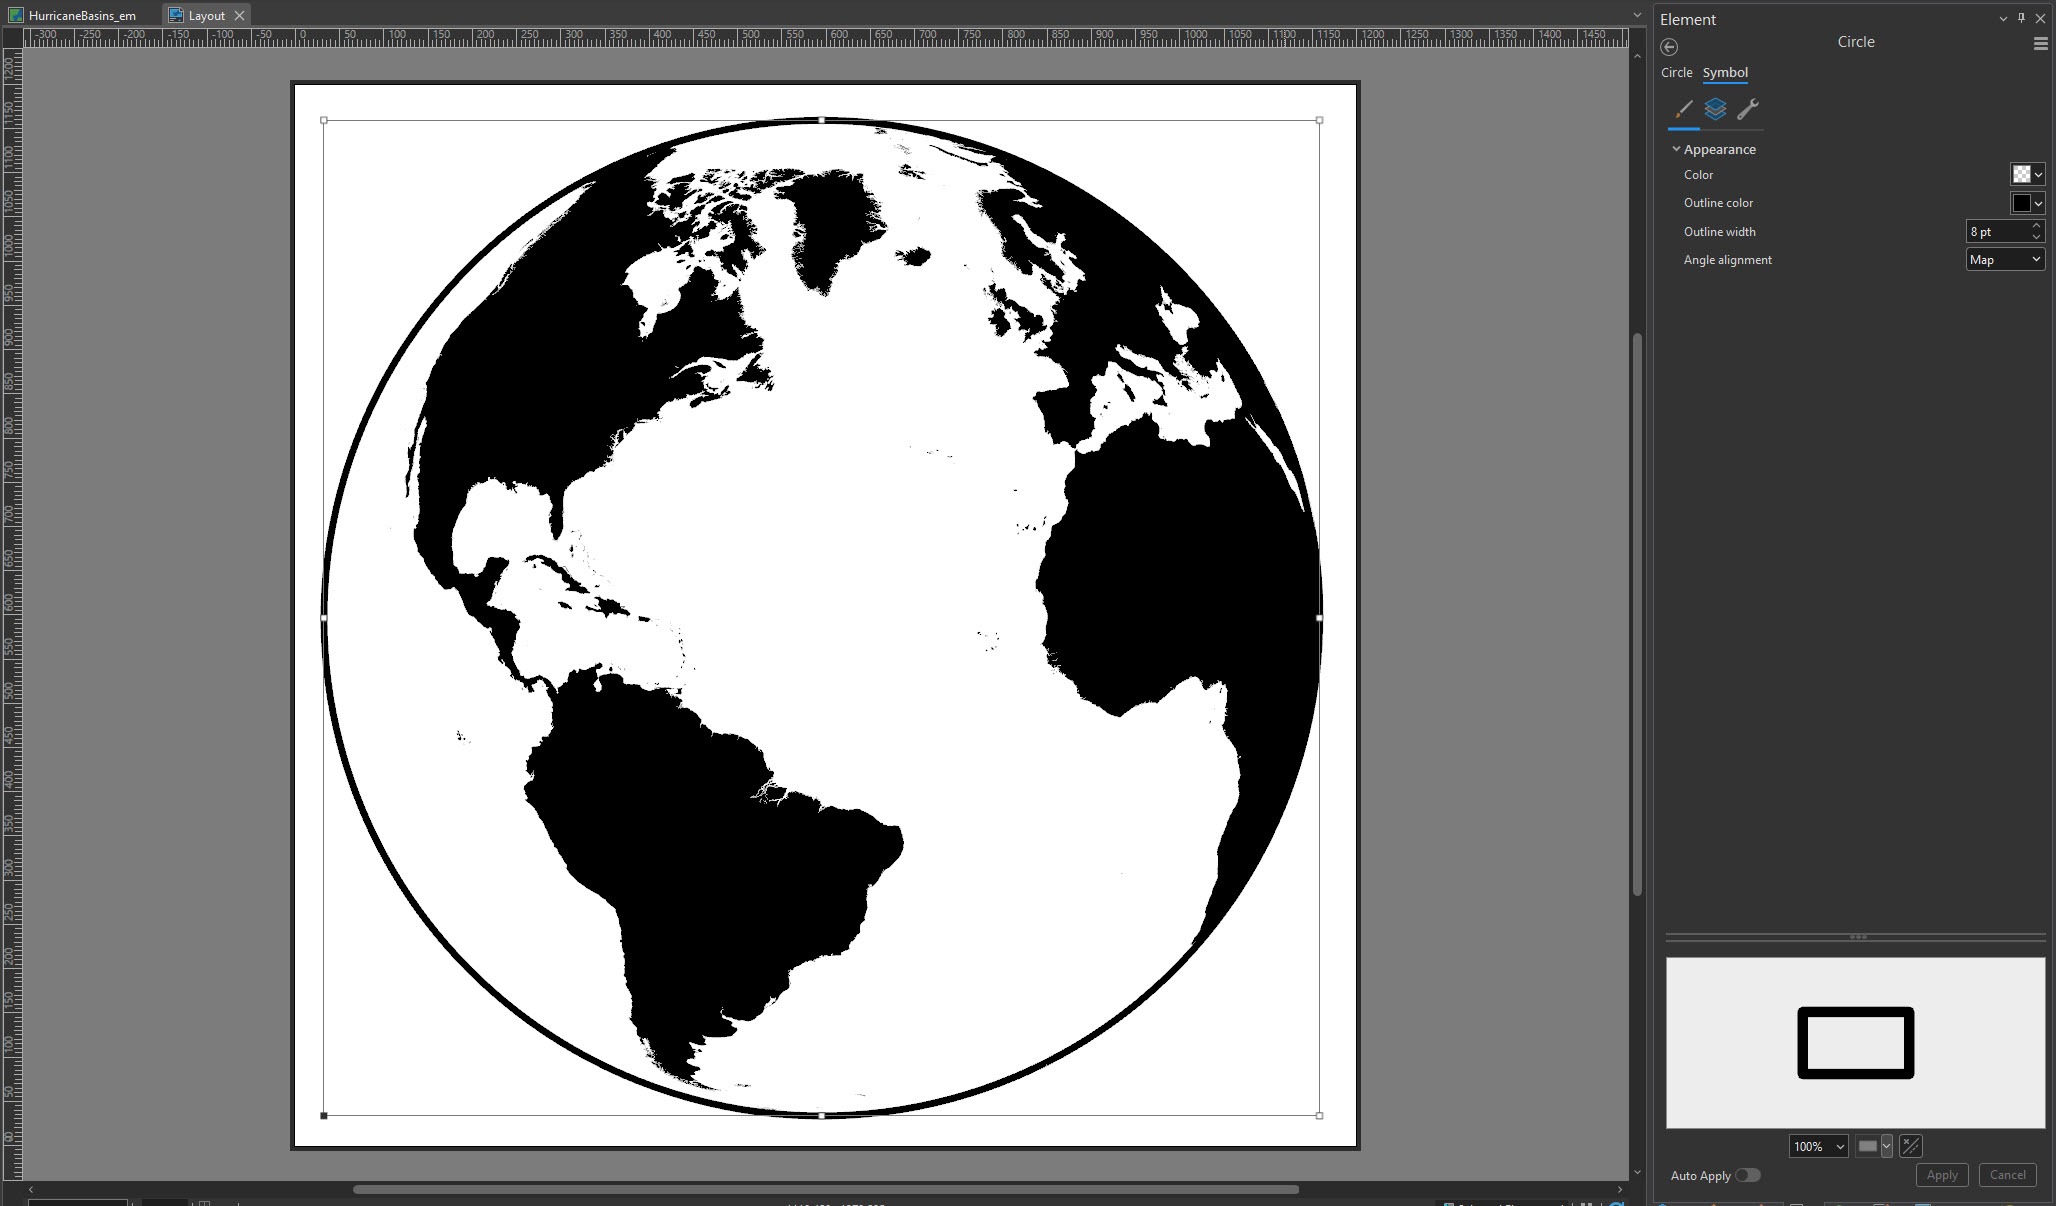Click the Cancel button
2056x1206 pixels.
point(2007,1175)
